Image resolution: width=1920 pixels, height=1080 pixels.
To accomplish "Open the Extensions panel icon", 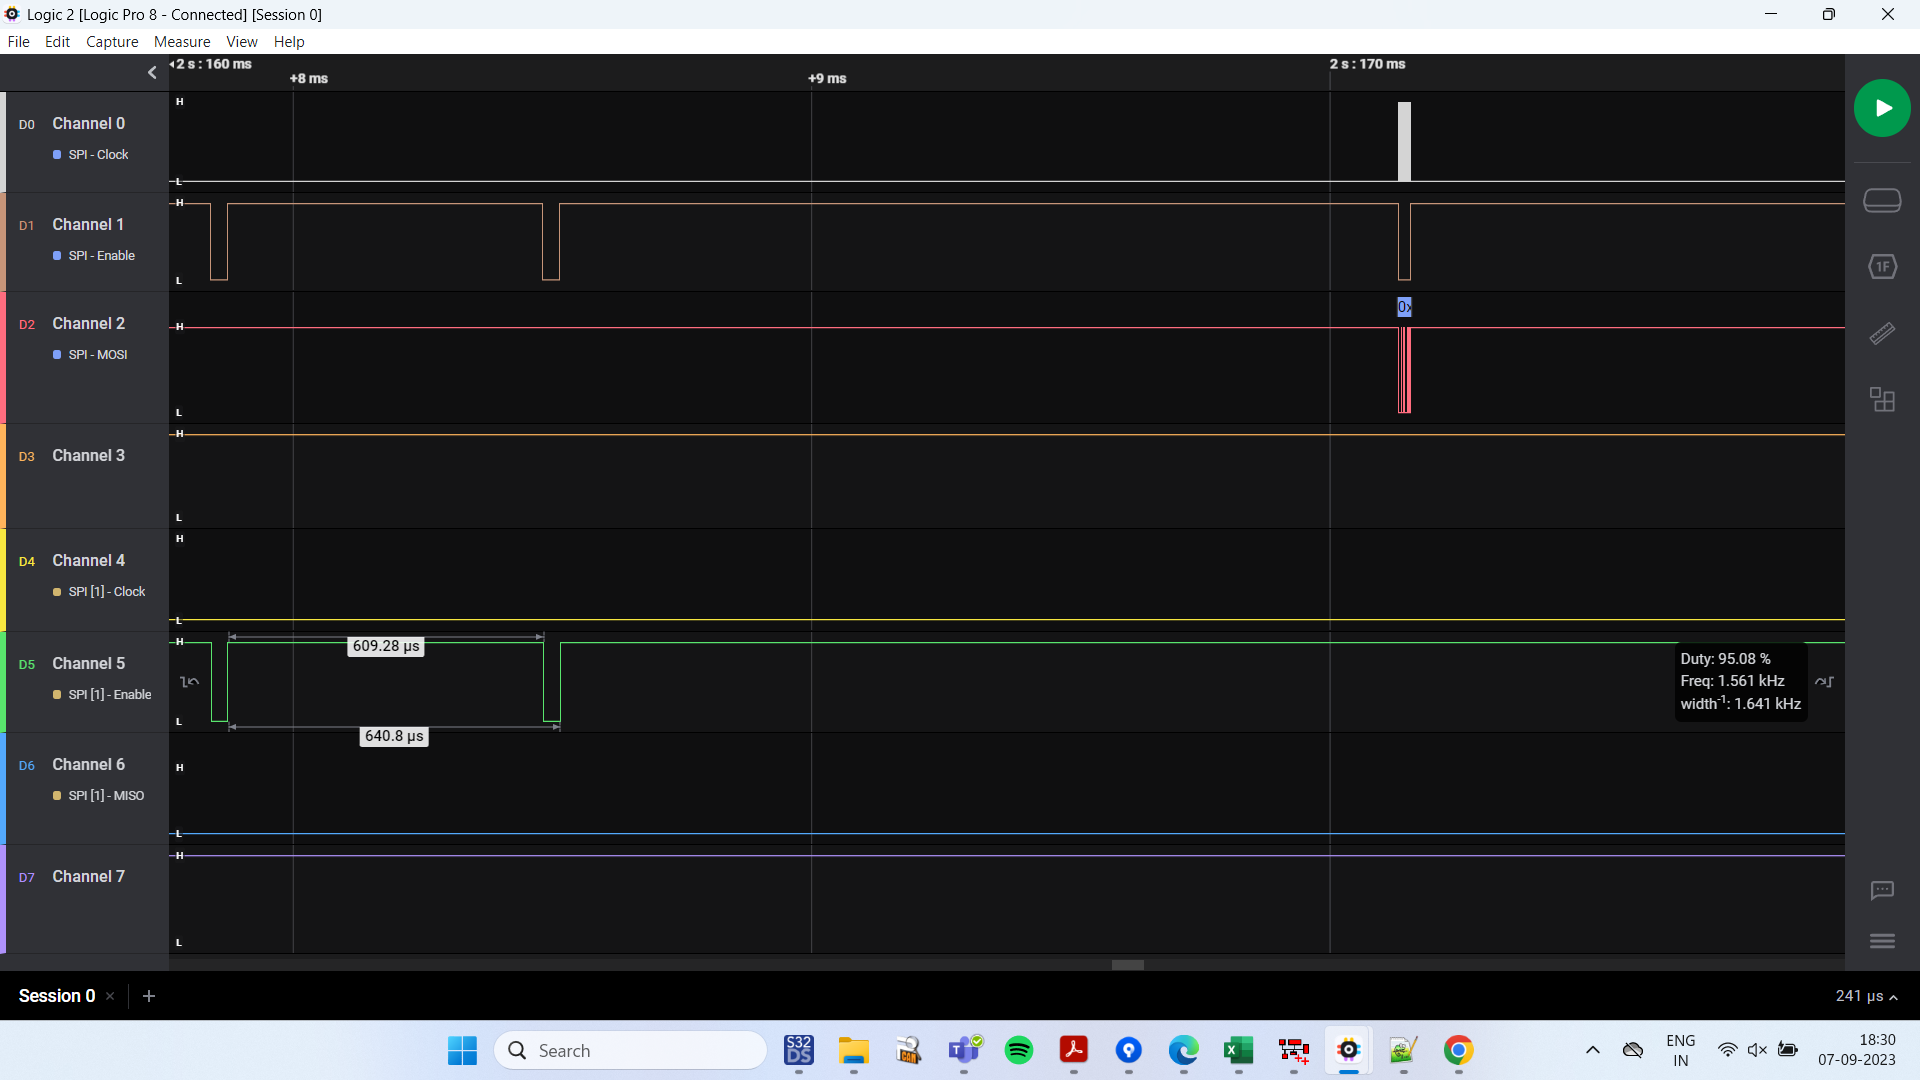I will point(1882,400).
